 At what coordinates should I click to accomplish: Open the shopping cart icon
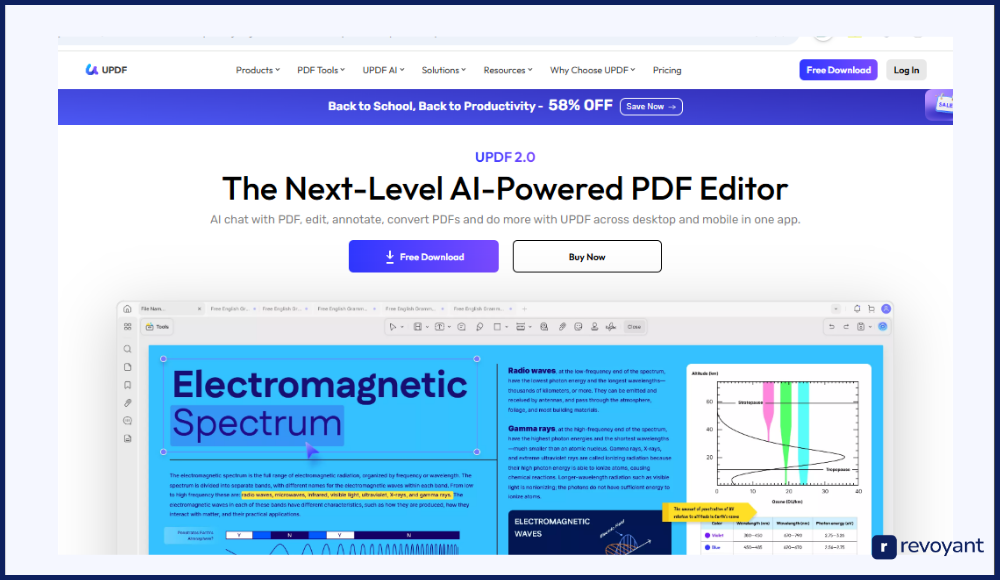[x=871, y=309]
